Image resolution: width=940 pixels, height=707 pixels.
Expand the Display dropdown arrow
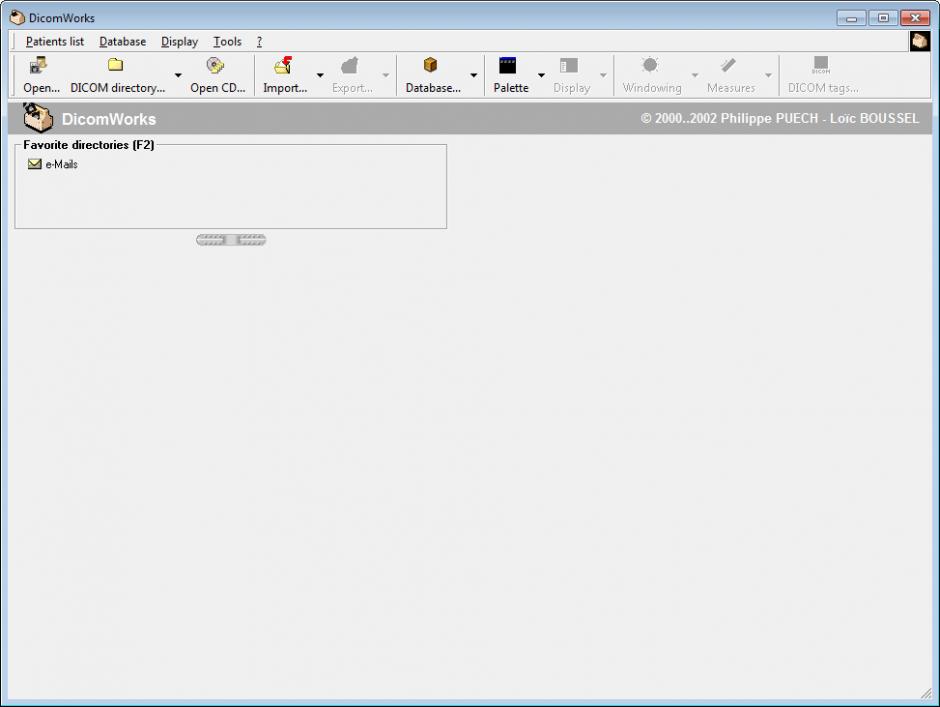pos(604,75)
